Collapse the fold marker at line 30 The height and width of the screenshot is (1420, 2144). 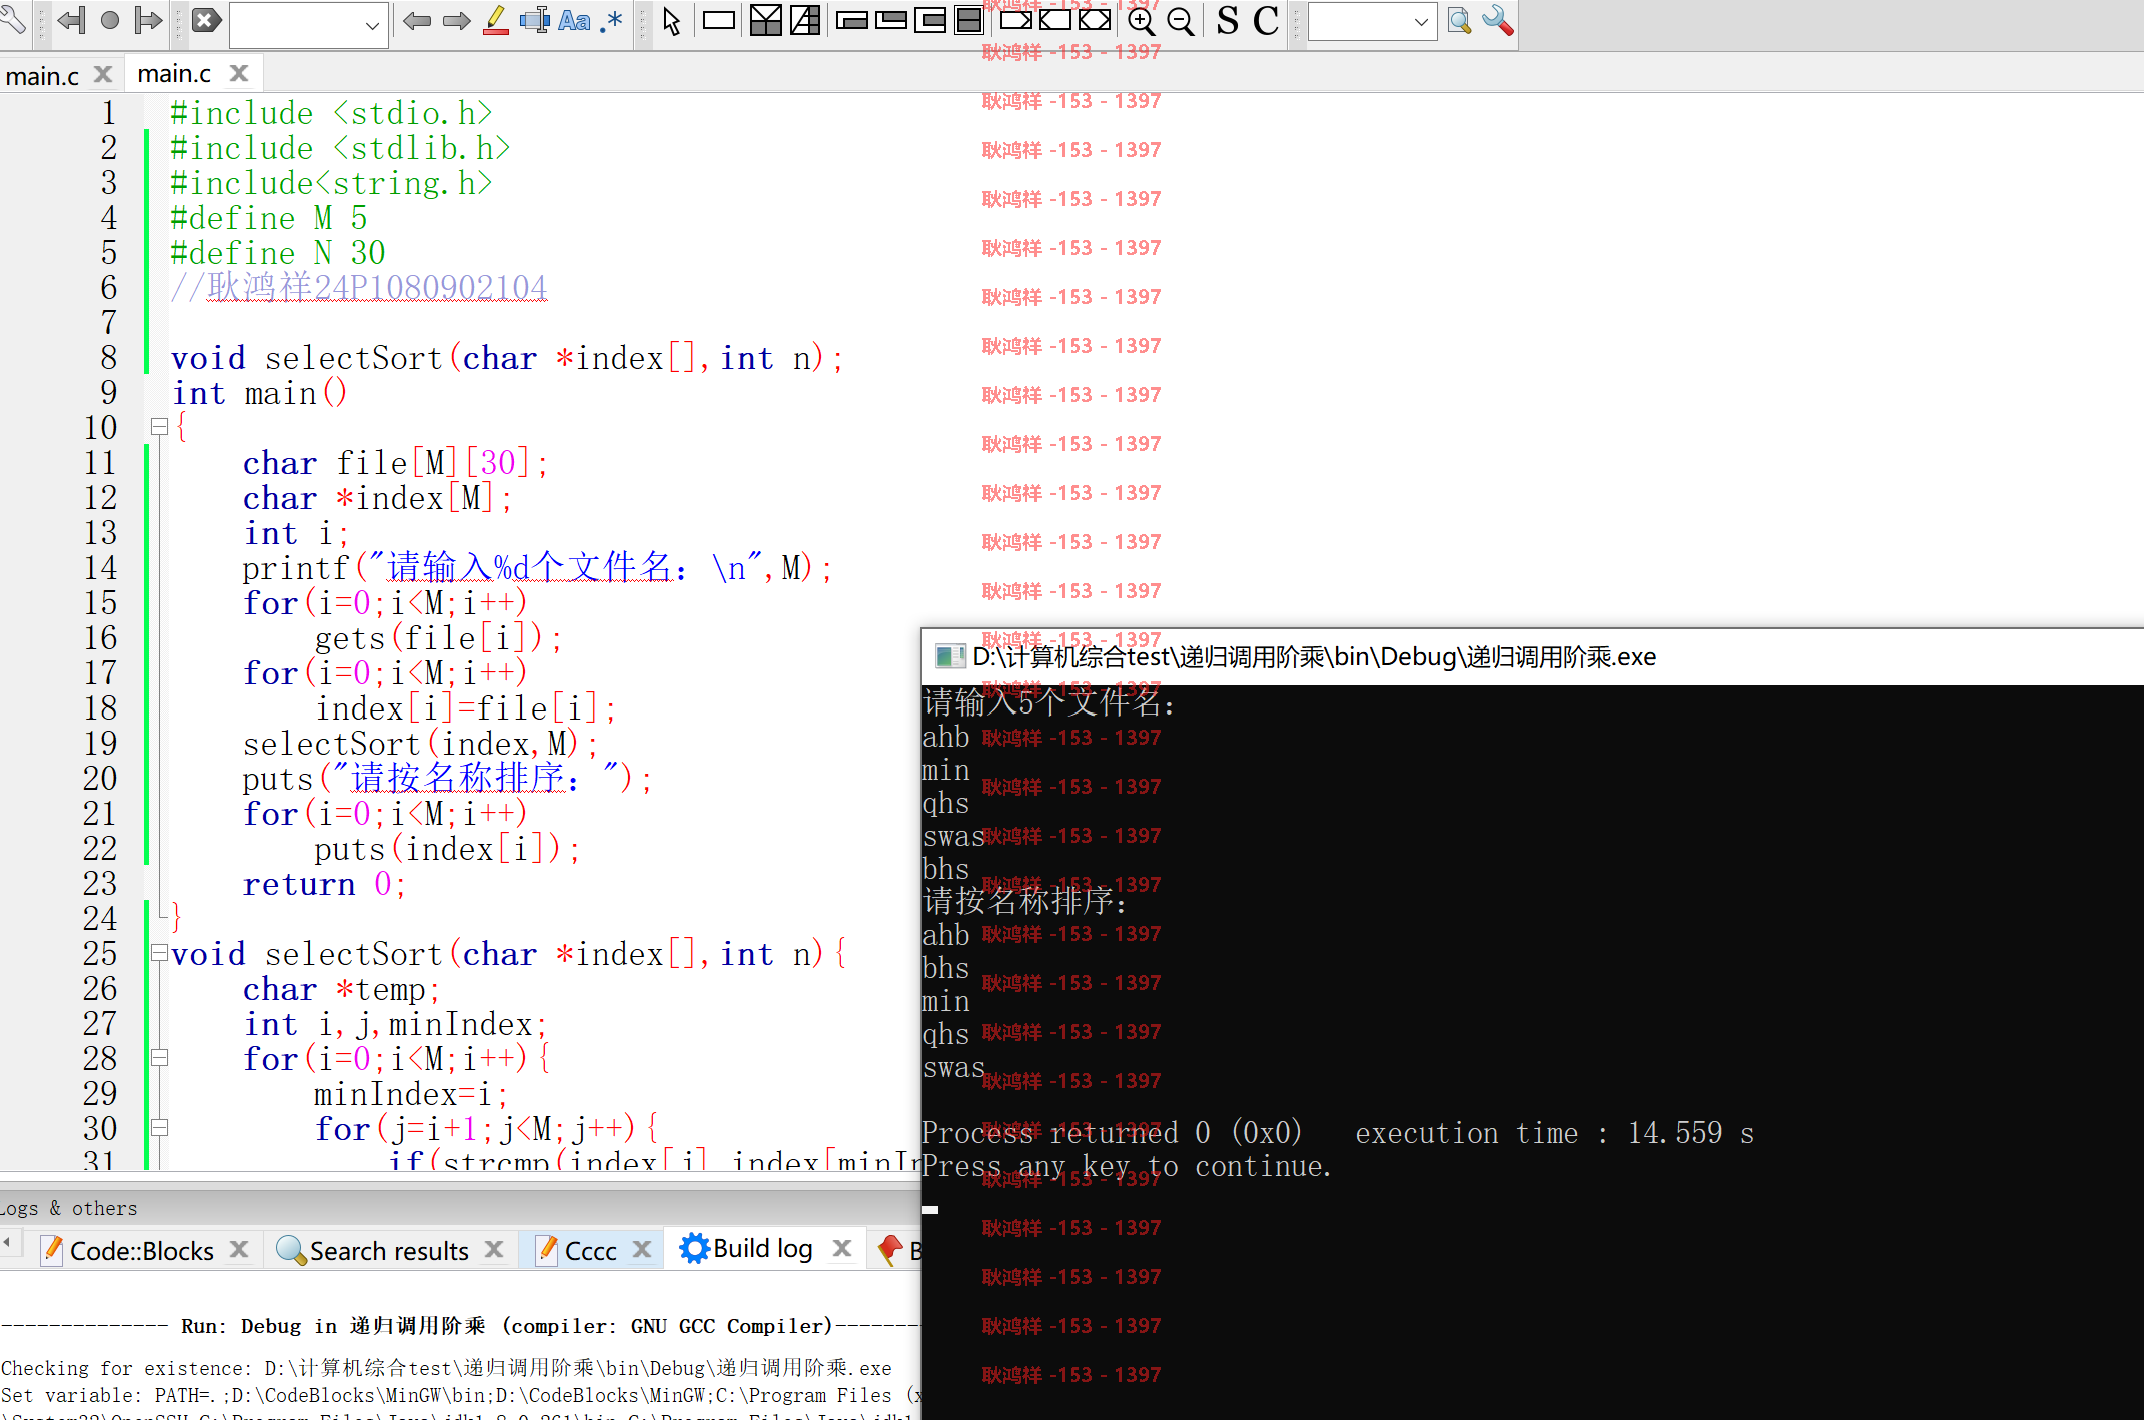[159, 1128]
